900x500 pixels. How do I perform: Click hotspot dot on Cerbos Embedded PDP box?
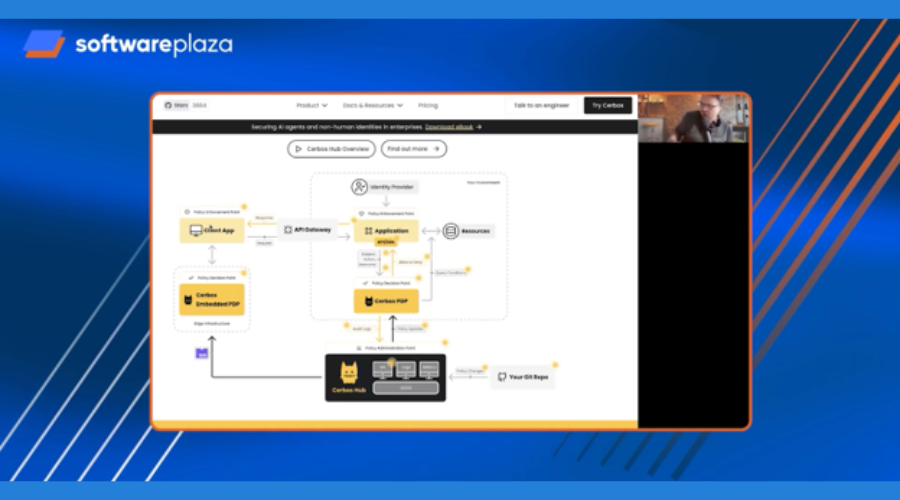(243, 273)
